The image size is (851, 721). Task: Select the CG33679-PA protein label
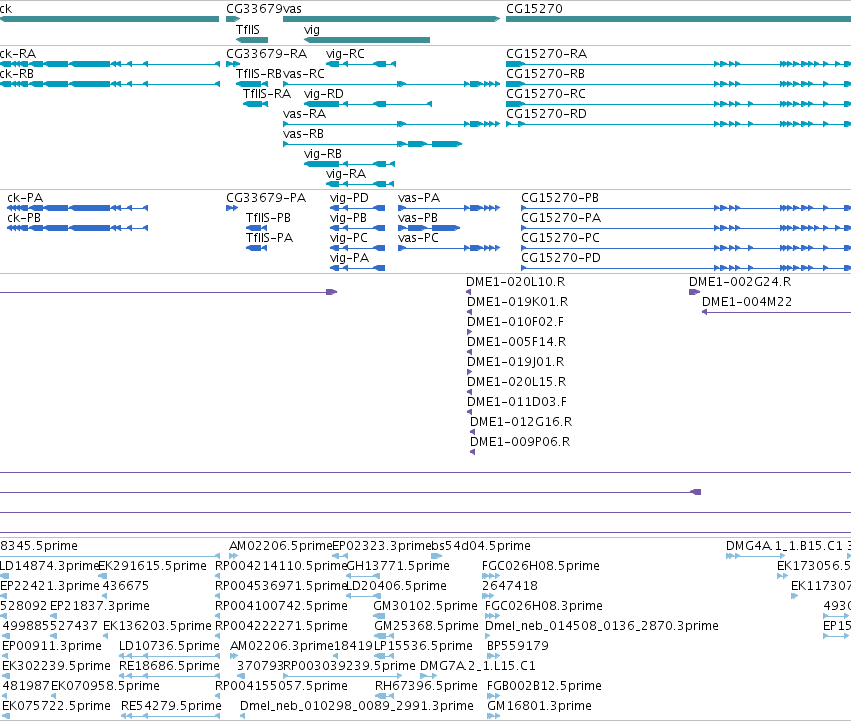tap(266, 198)
